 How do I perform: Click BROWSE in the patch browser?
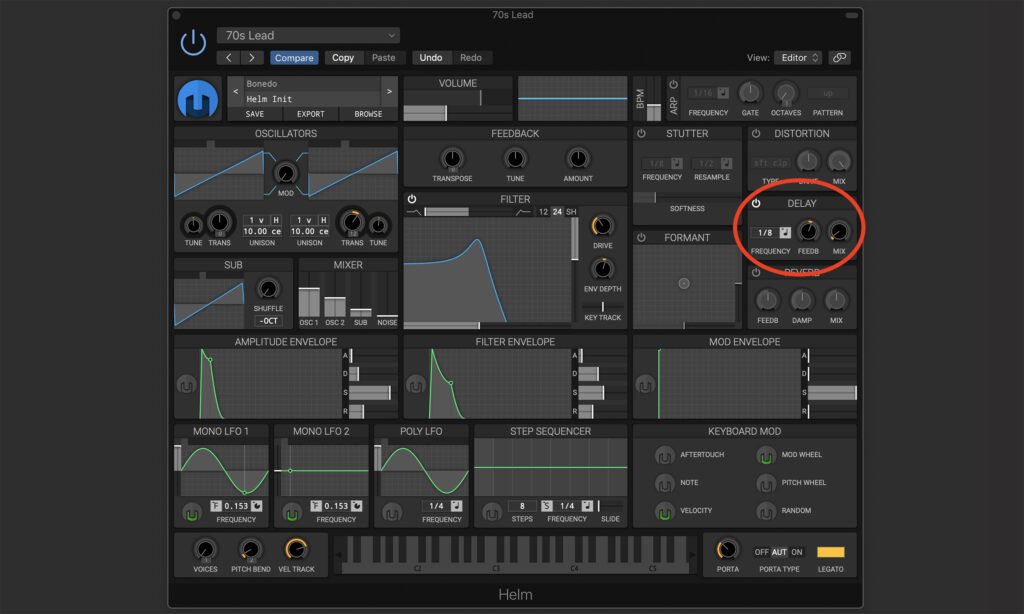point(368,114)
